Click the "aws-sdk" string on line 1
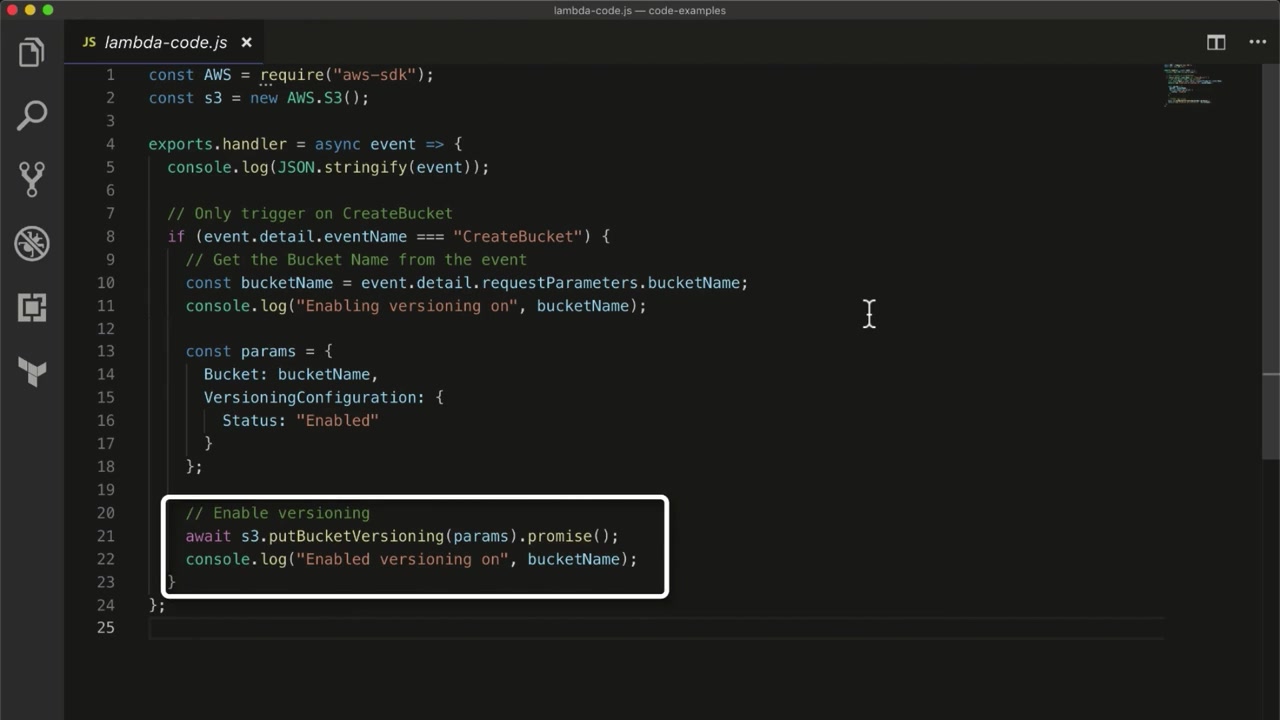The height and width of the screenshot is (720, 1280). 379,75
